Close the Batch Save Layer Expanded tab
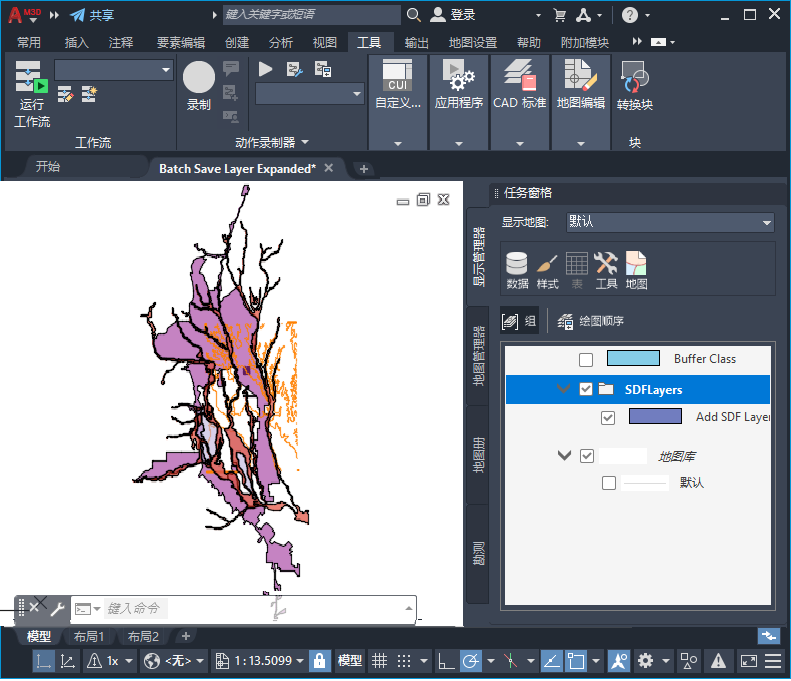Screen dimensions: 791x681 328,168
